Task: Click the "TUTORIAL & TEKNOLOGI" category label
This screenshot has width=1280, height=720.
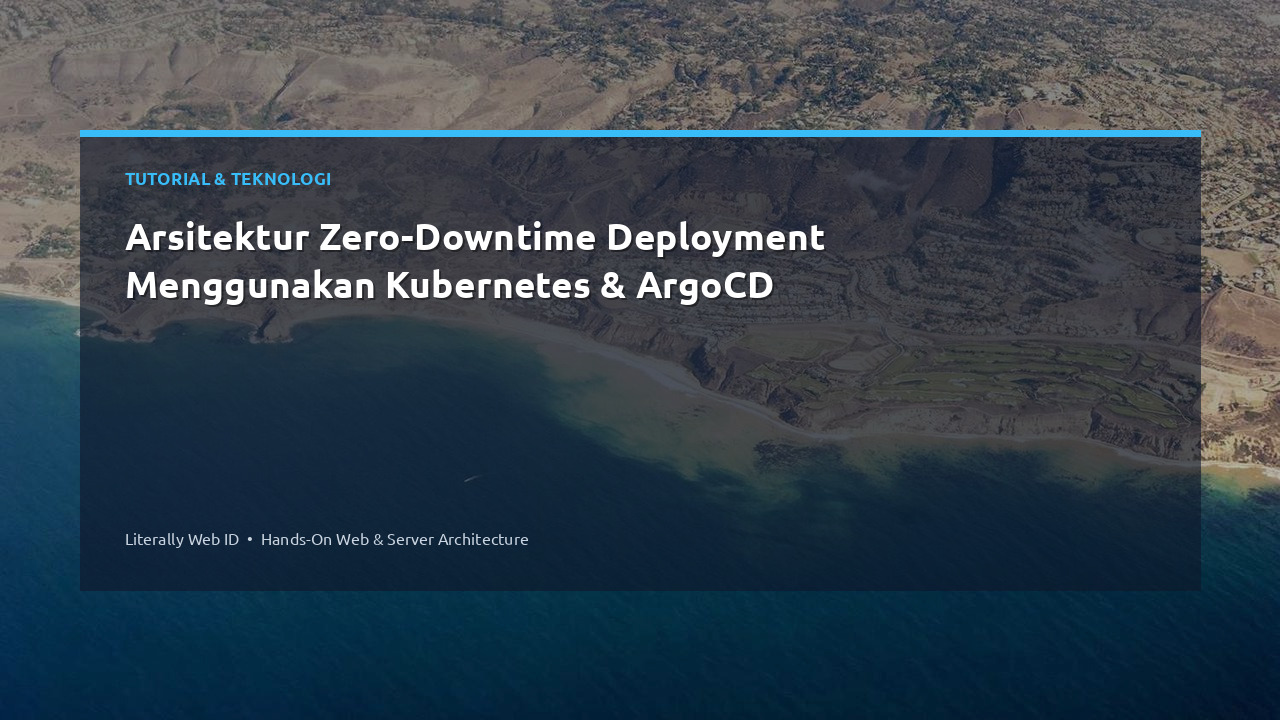Action: [228, 179]
